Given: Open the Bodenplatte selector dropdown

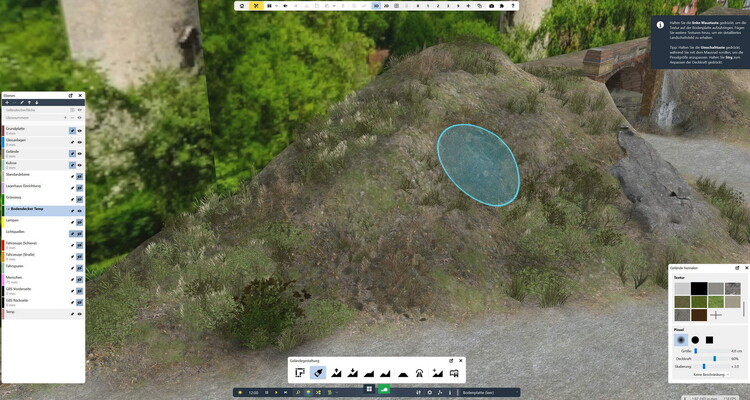Looking at the screenshot, I should (x=489, y=392).
